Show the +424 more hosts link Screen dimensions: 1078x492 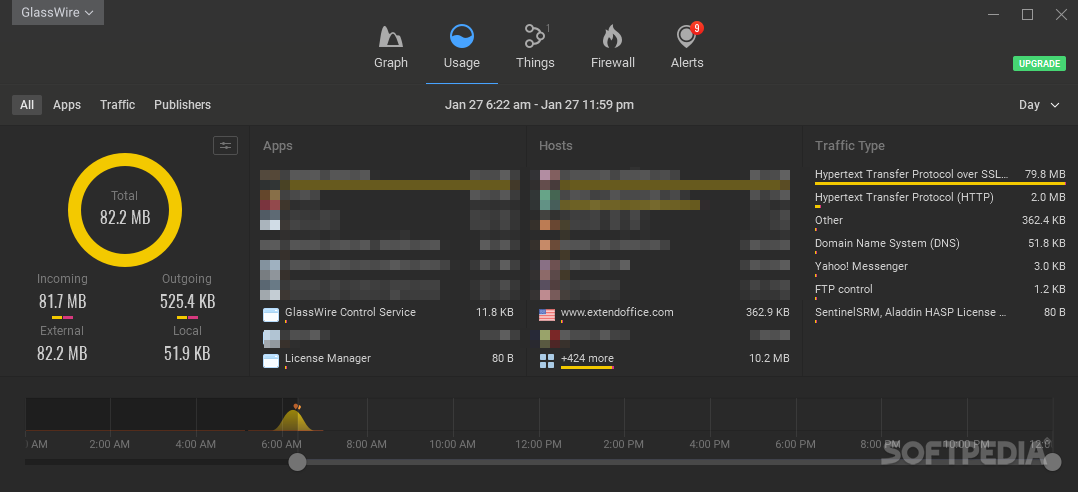tap(587, 358)
